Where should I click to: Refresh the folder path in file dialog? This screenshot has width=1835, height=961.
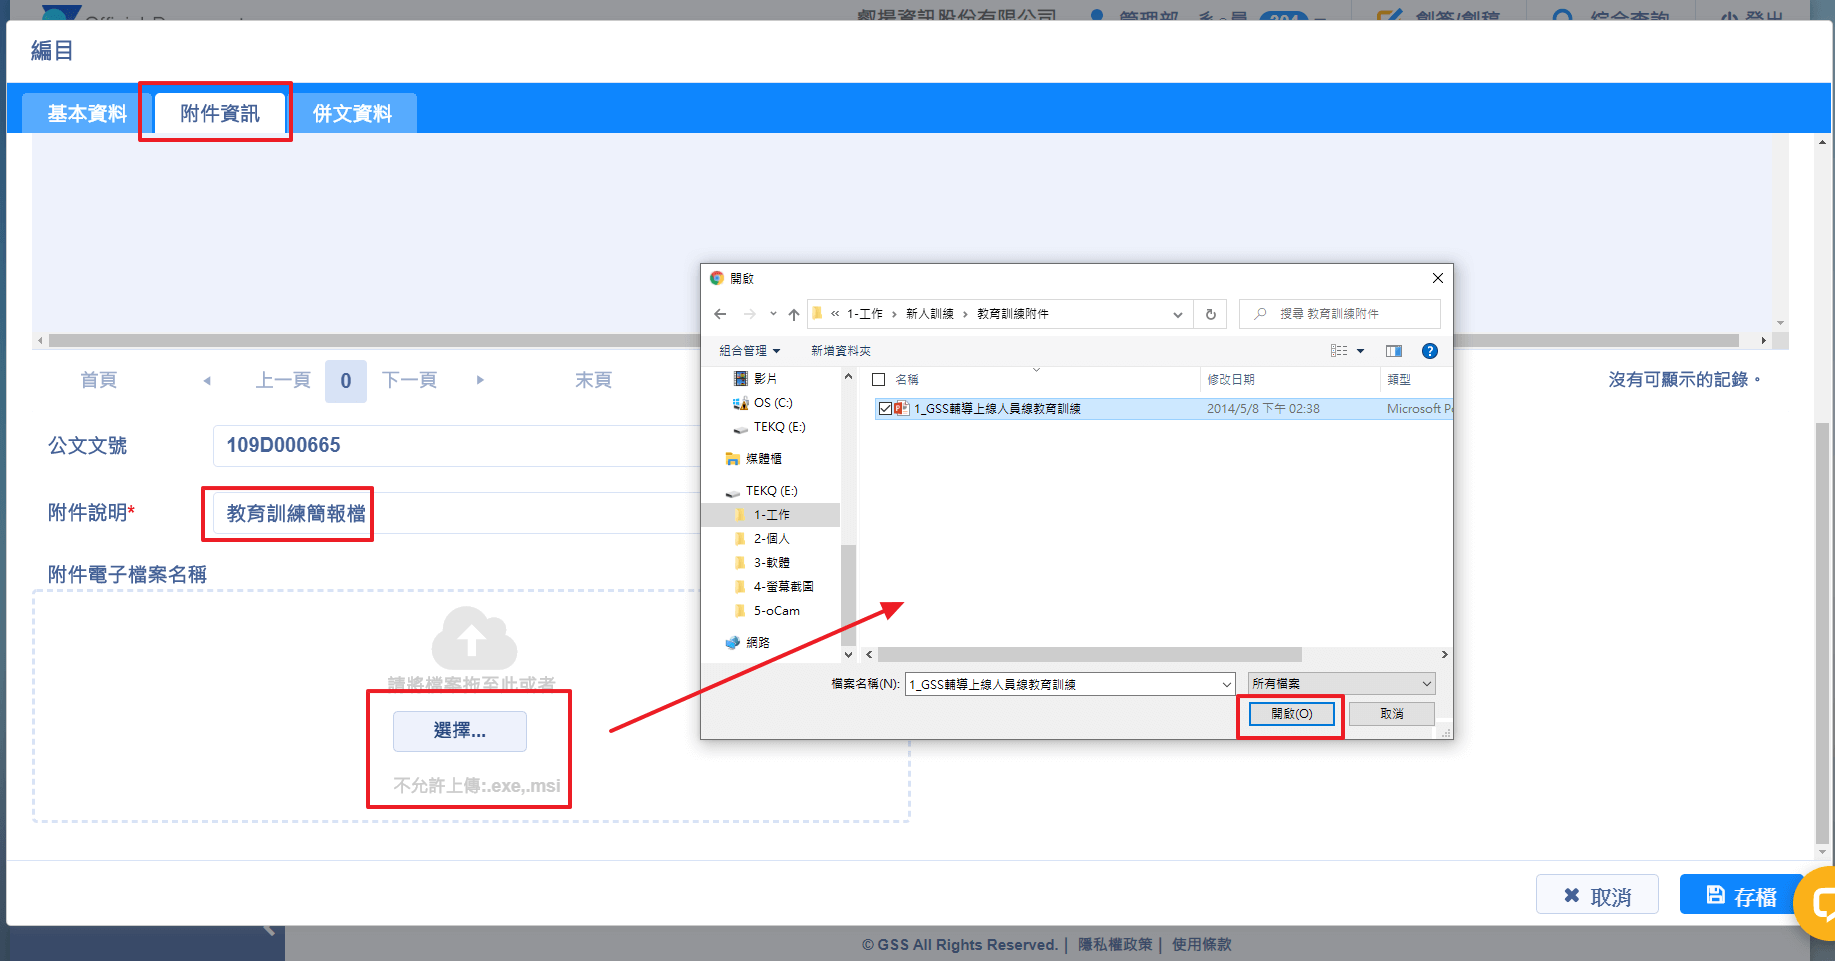[x=1210, y=314]
